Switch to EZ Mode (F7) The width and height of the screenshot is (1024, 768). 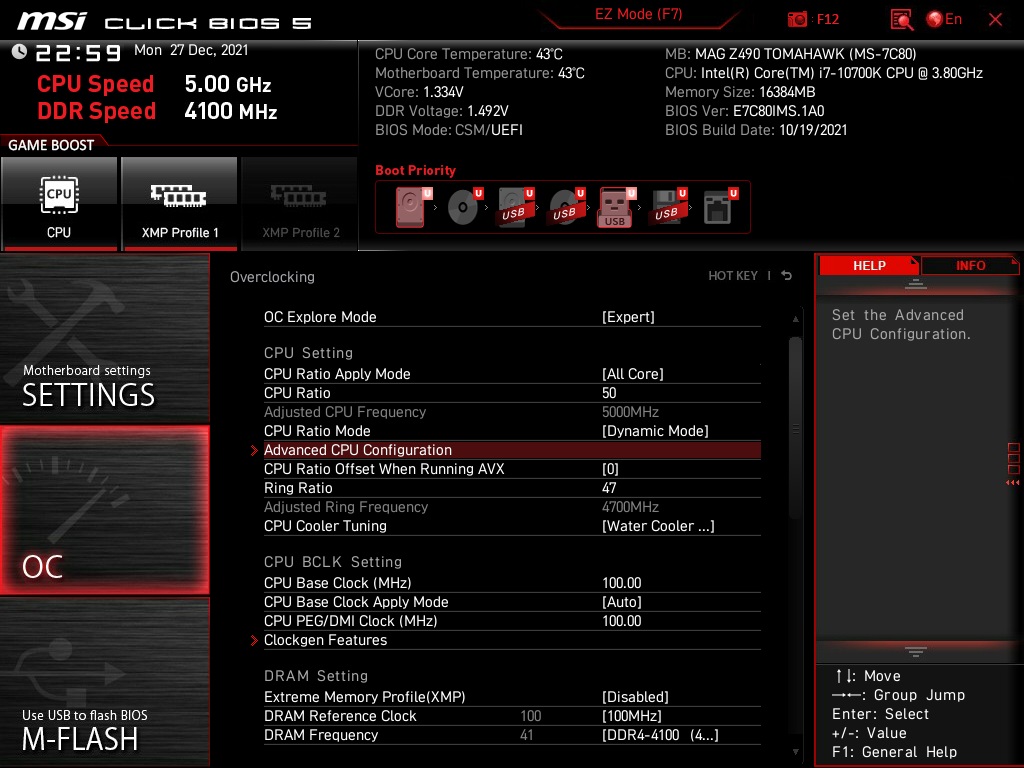pyautogui.click(x=638, y=14)
